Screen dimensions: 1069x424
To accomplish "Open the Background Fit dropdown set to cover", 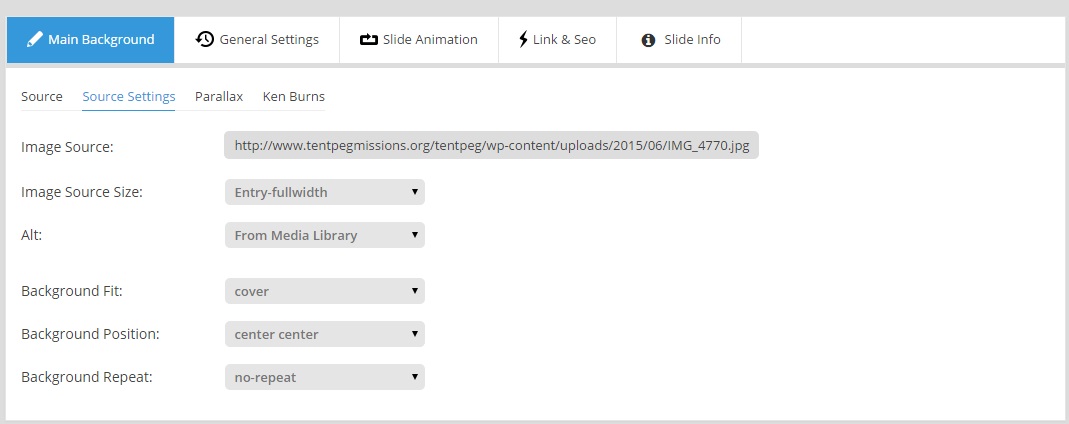I will [x=325, y=291].
